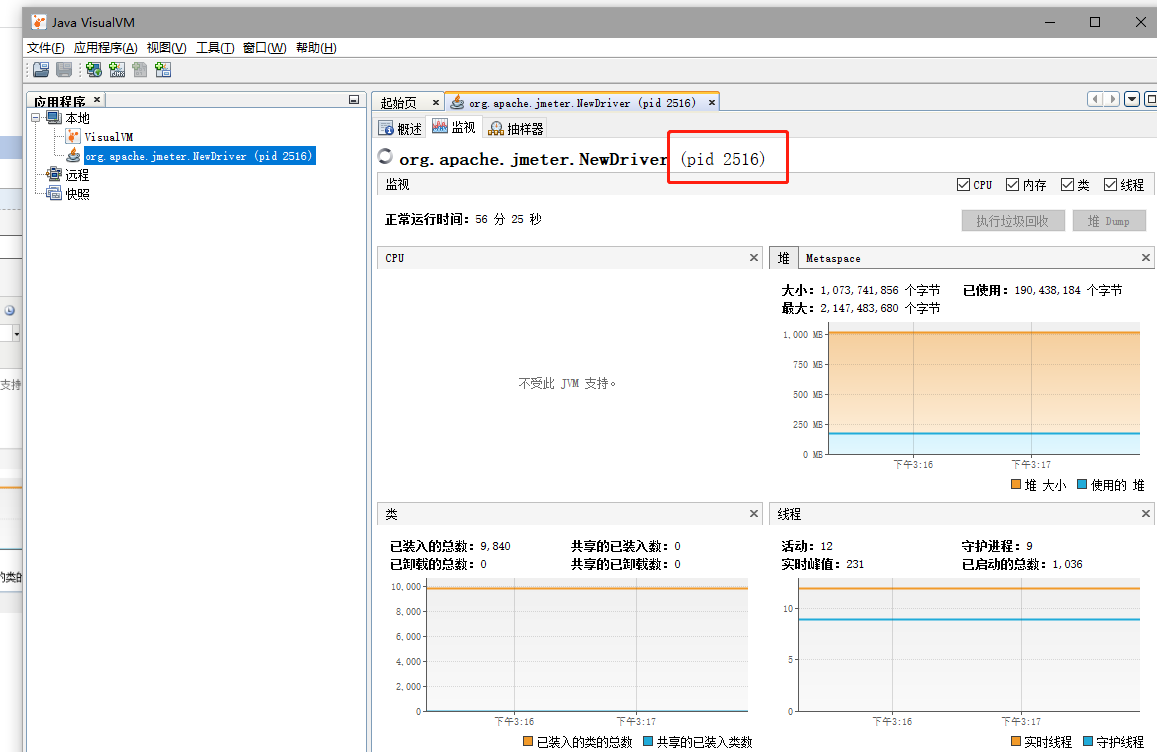Viewport: 1157px width, 752px height.
Task: Open the 视图(V) menu
Action: tap(166, 48)
